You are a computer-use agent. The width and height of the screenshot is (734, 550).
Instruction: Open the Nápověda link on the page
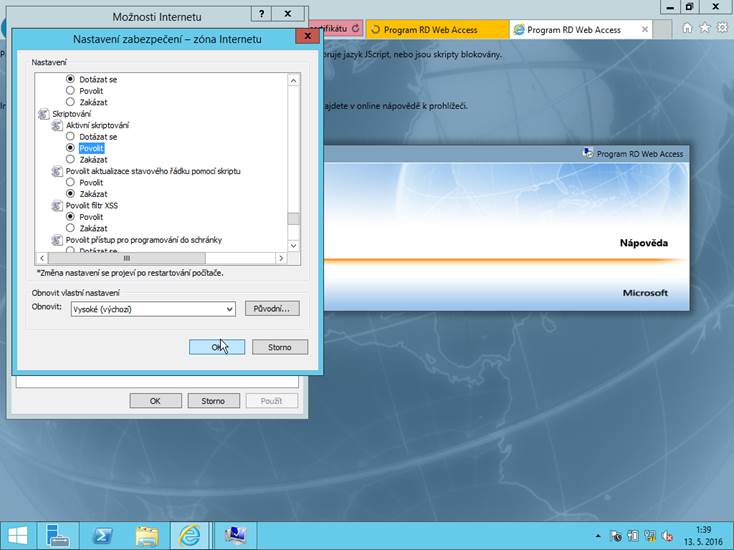pyautogui.click(x=644, y=243)
